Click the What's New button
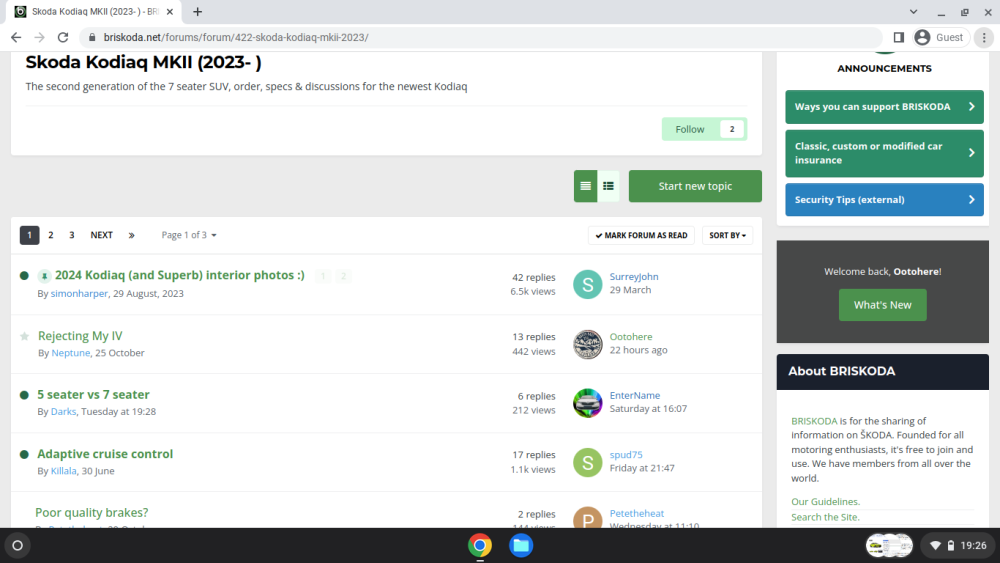The height and width of the screenshot is (563, 1000). 883,305
